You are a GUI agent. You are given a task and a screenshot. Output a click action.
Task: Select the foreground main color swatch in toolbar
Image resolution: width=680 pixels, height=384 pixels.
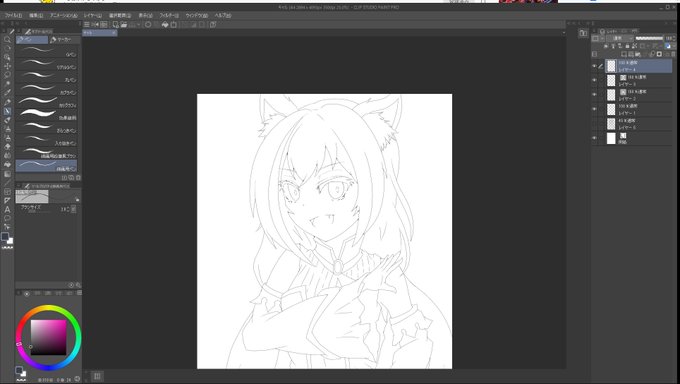(x=5, y=236)
